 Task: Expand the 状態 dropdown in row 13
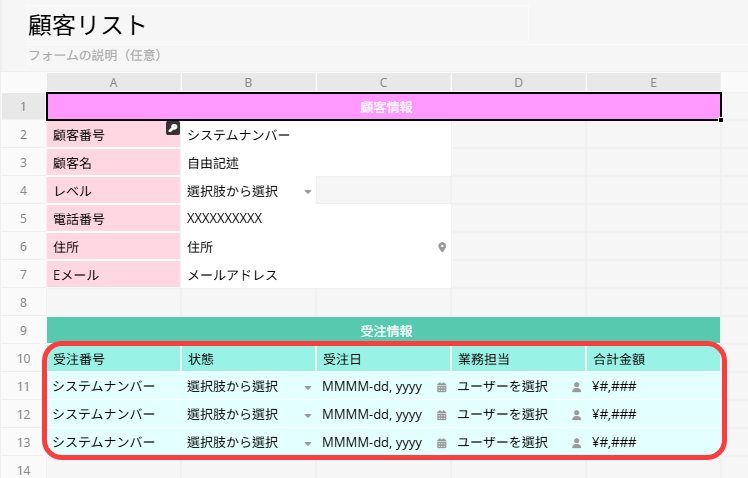pyautogui.click(x=307, y=443)
